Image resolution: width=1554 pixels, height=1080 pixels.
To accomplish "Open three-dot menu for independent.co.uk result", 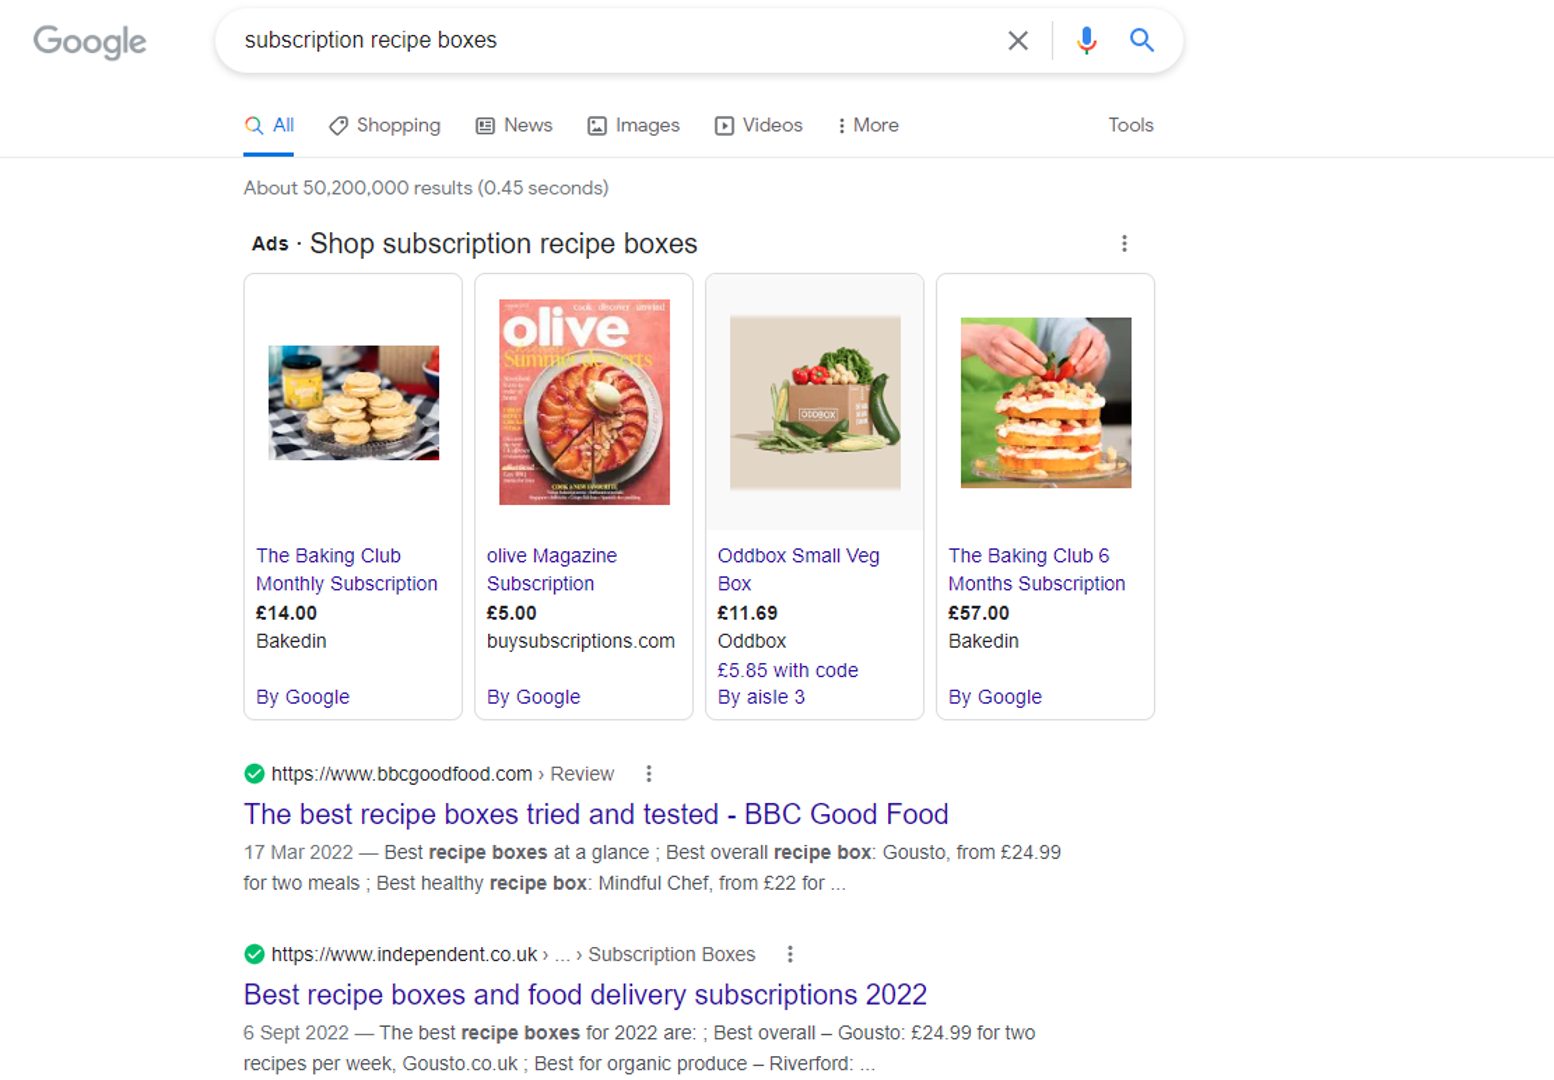I will [x=789, y=954].
